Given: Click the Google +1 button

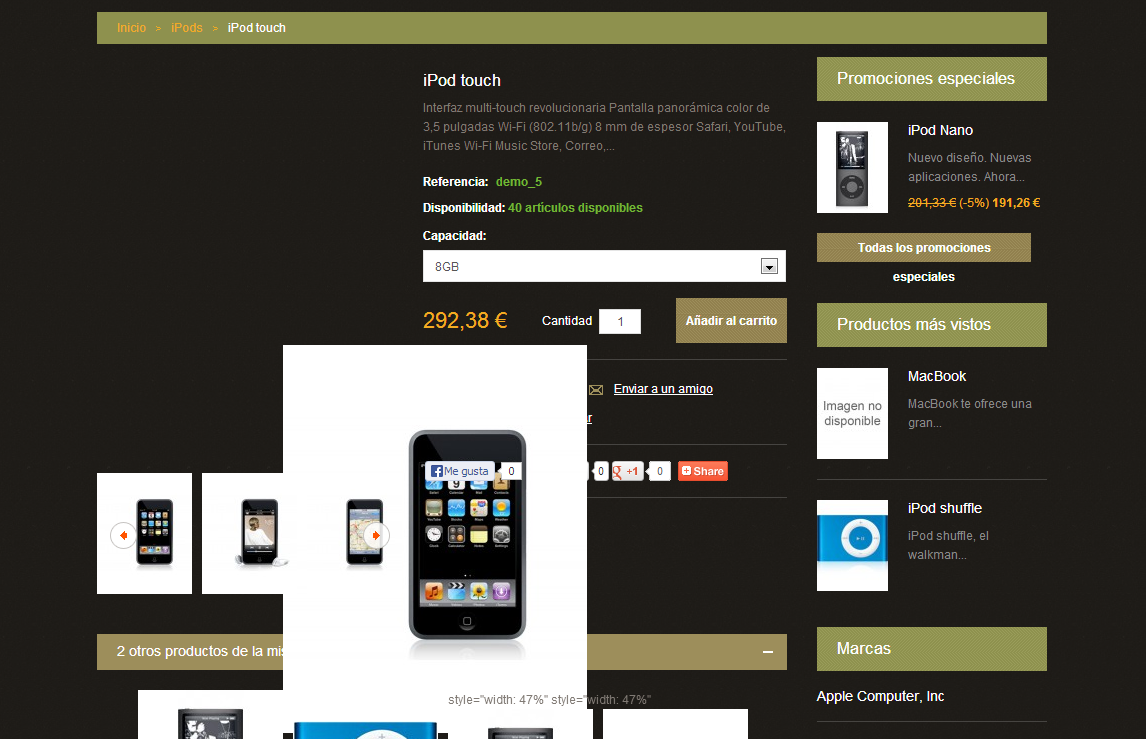Looking at the screenshot, I should tap(627, 471).
